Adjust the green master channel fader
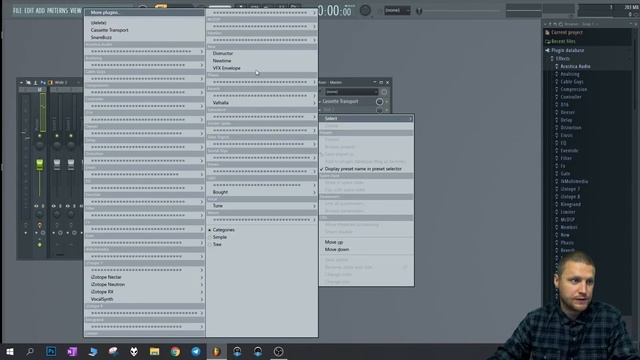640x360 pixels. pyautogui.click(x=40, y=164)
